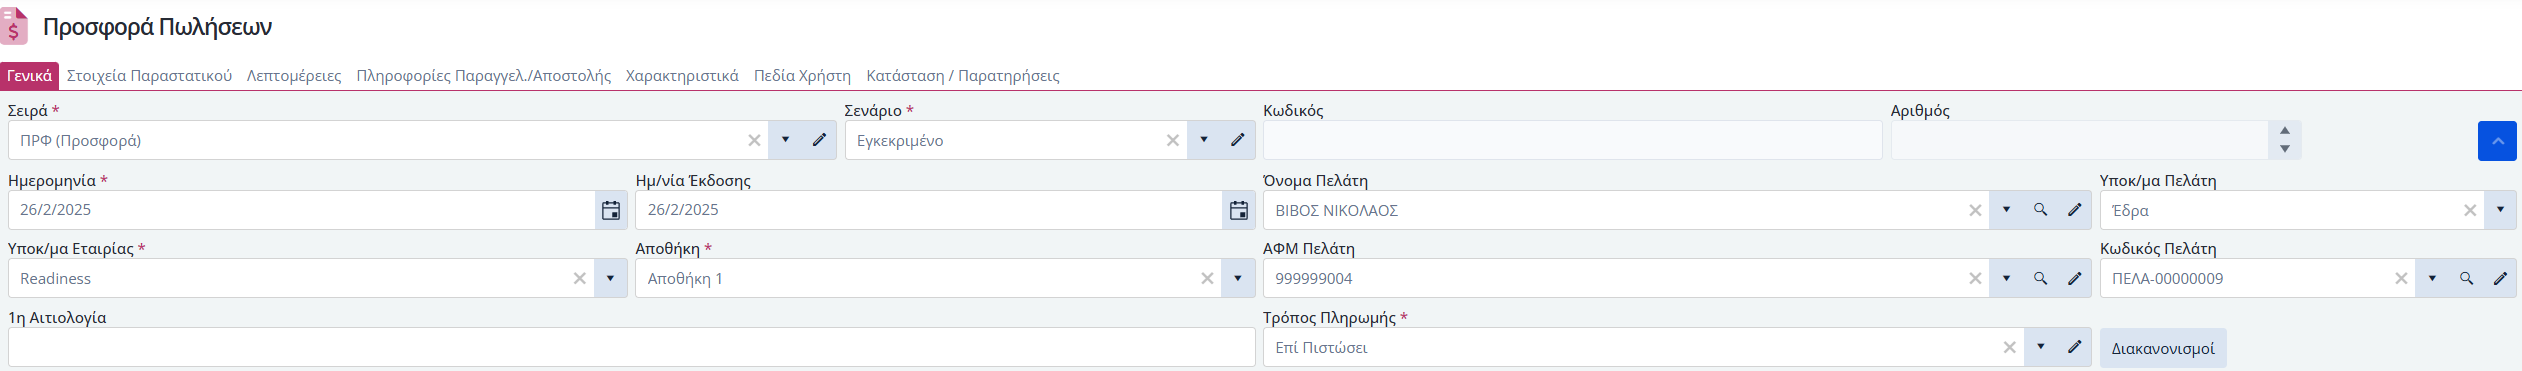Edit the Σειρά series with the pencil icon
The height and width of the screenshot is (371, 2522).
click(x=819, y=140)
